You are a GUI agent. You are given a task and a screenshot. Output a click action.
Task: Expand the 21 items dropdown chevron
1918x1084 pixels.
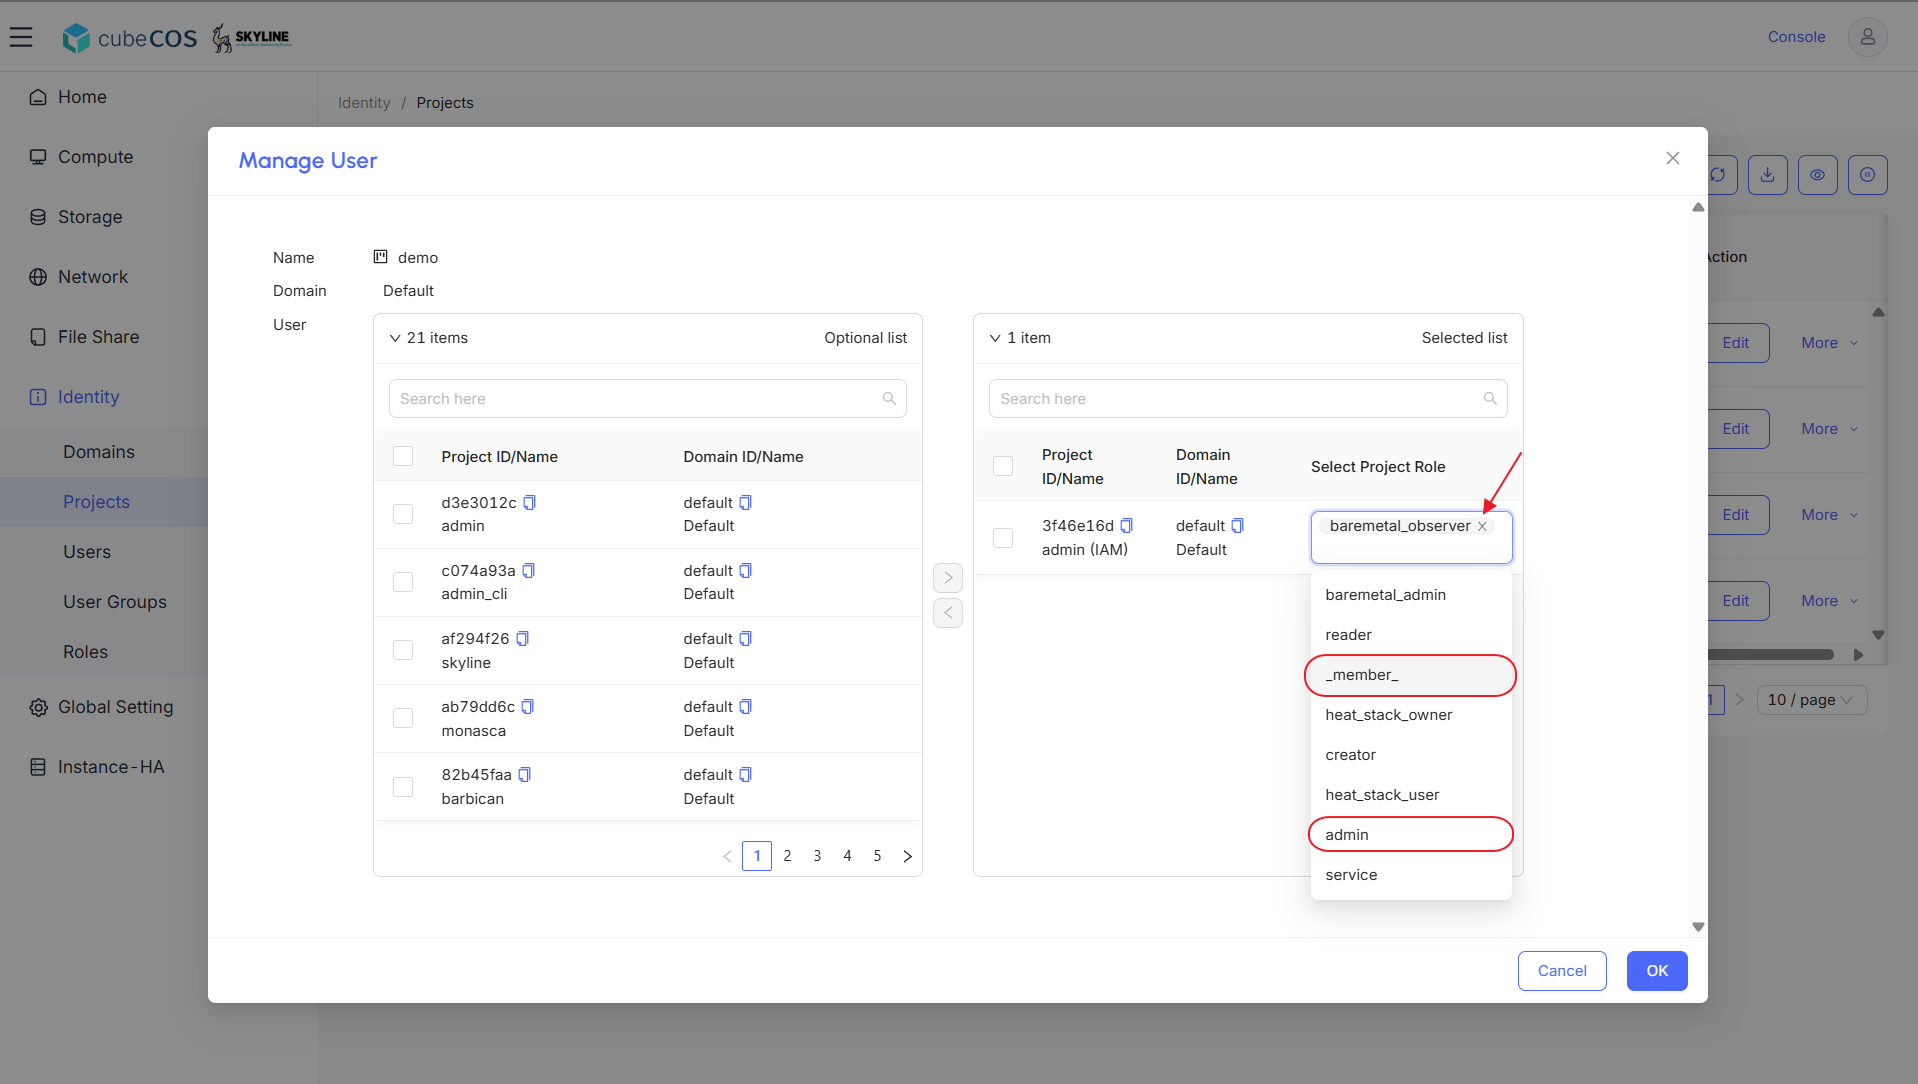395,338
